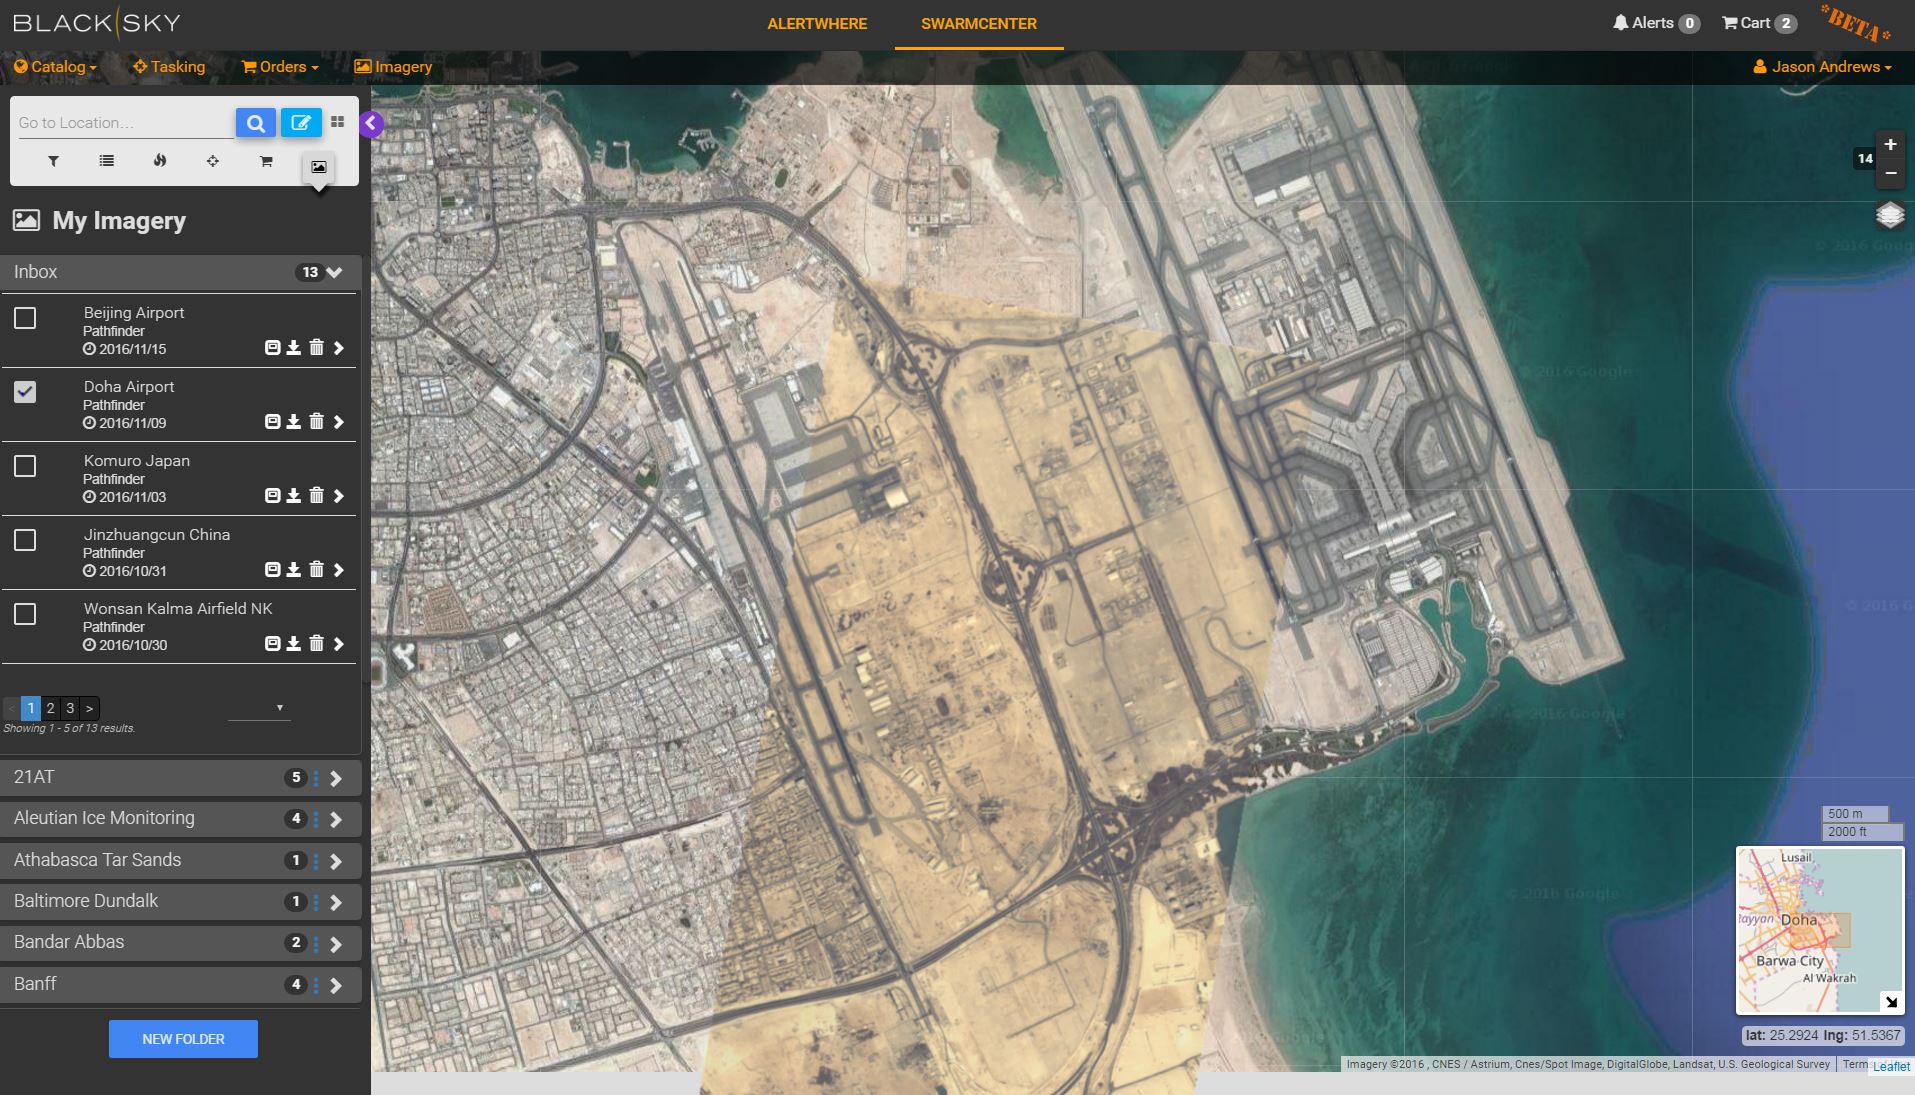Screen dimensions: 1915x1095
Task: Open the heatmap flame tool
Action: (x=159, y=161)
